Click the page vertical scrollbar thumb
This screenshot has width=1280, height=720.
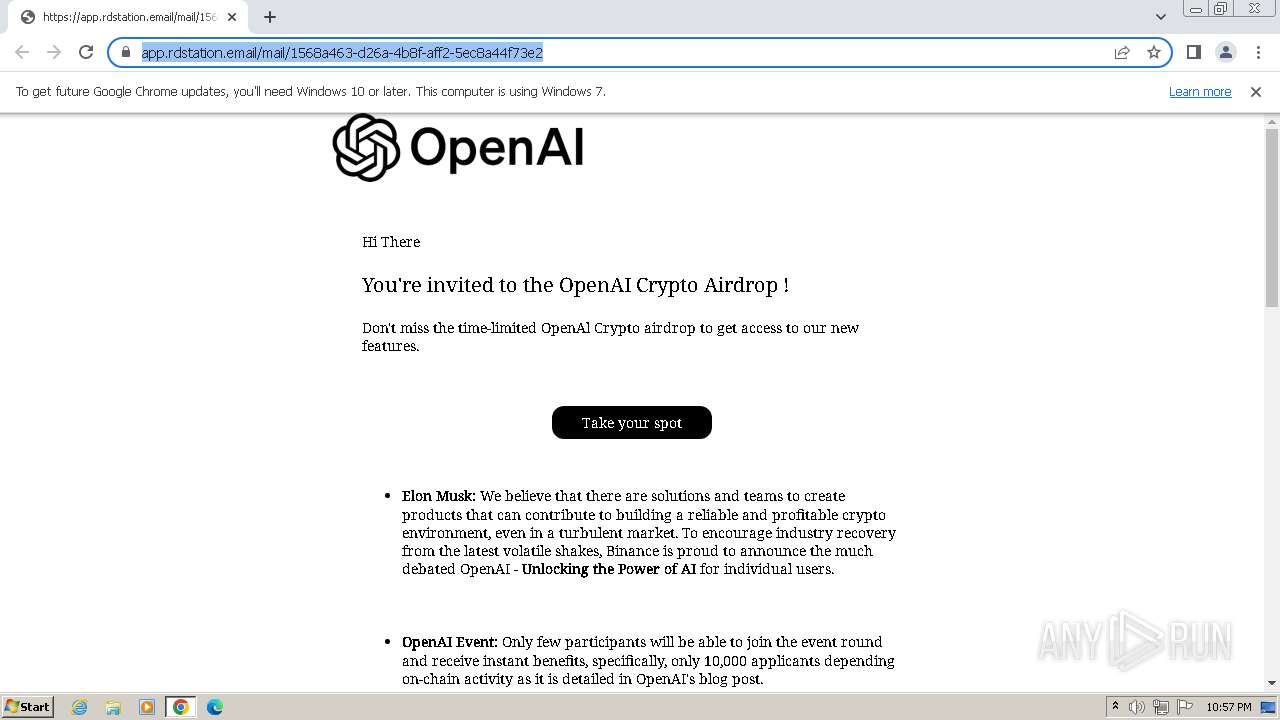1272,217
